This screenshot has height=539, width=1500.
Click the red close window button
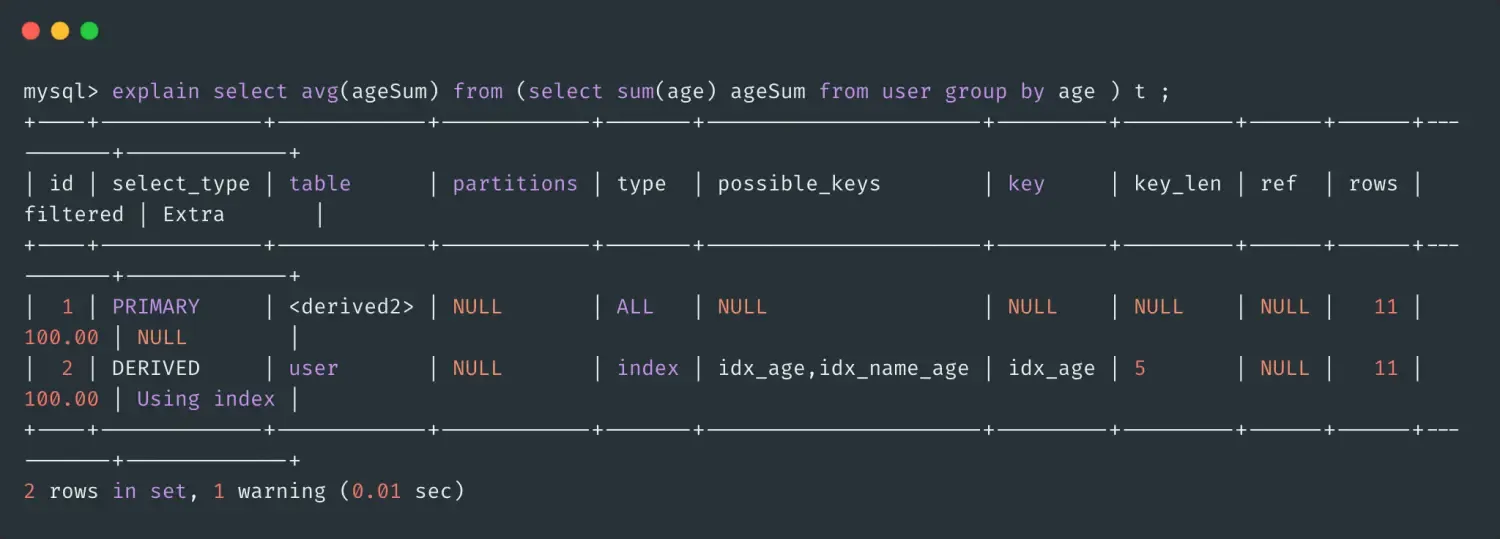(30, 31)
